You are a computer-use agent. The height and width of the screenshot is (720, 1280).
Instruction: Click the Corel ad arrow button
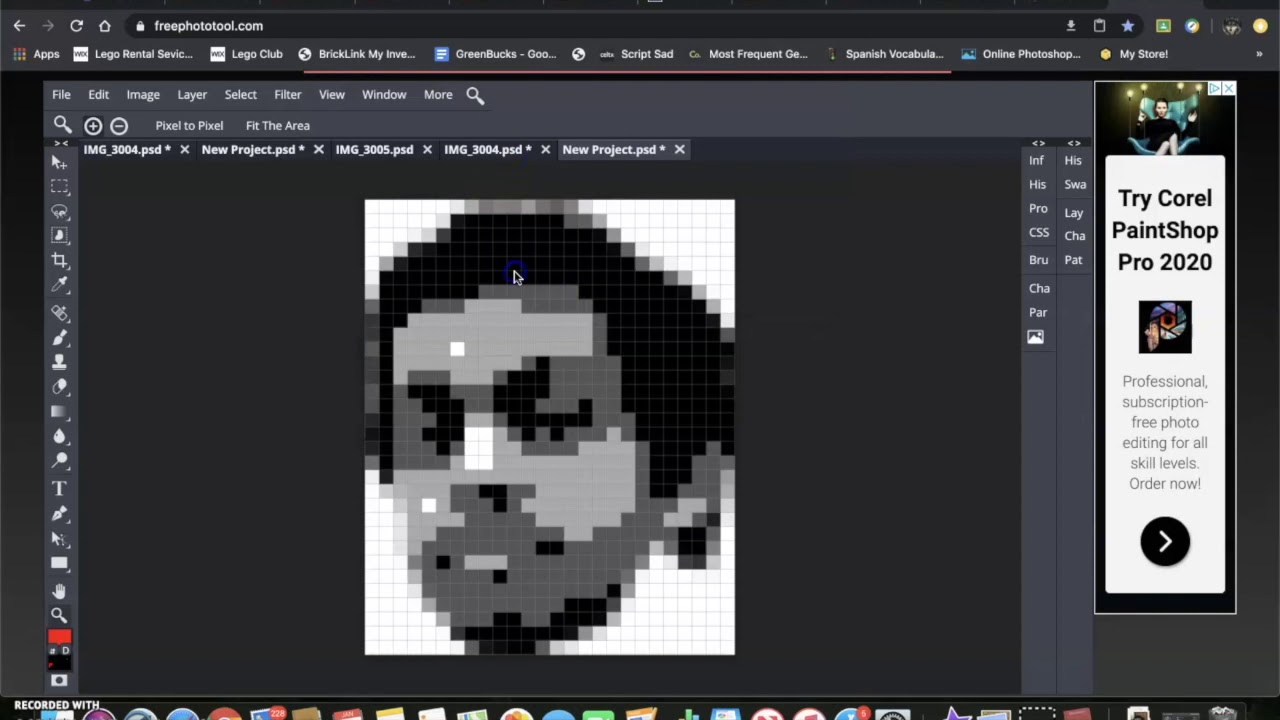pos(1165,541)
